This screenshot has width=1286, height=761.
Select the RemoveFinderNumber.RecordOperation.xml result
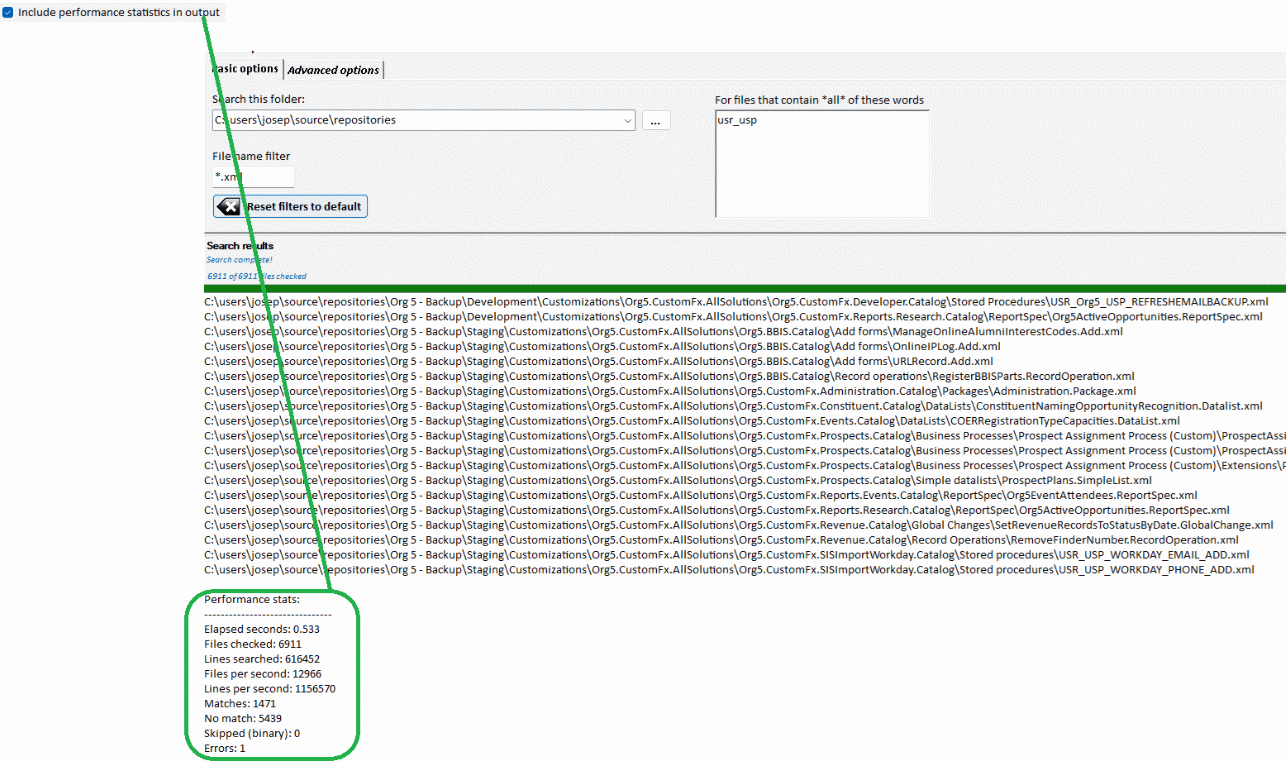coord(721,540)
